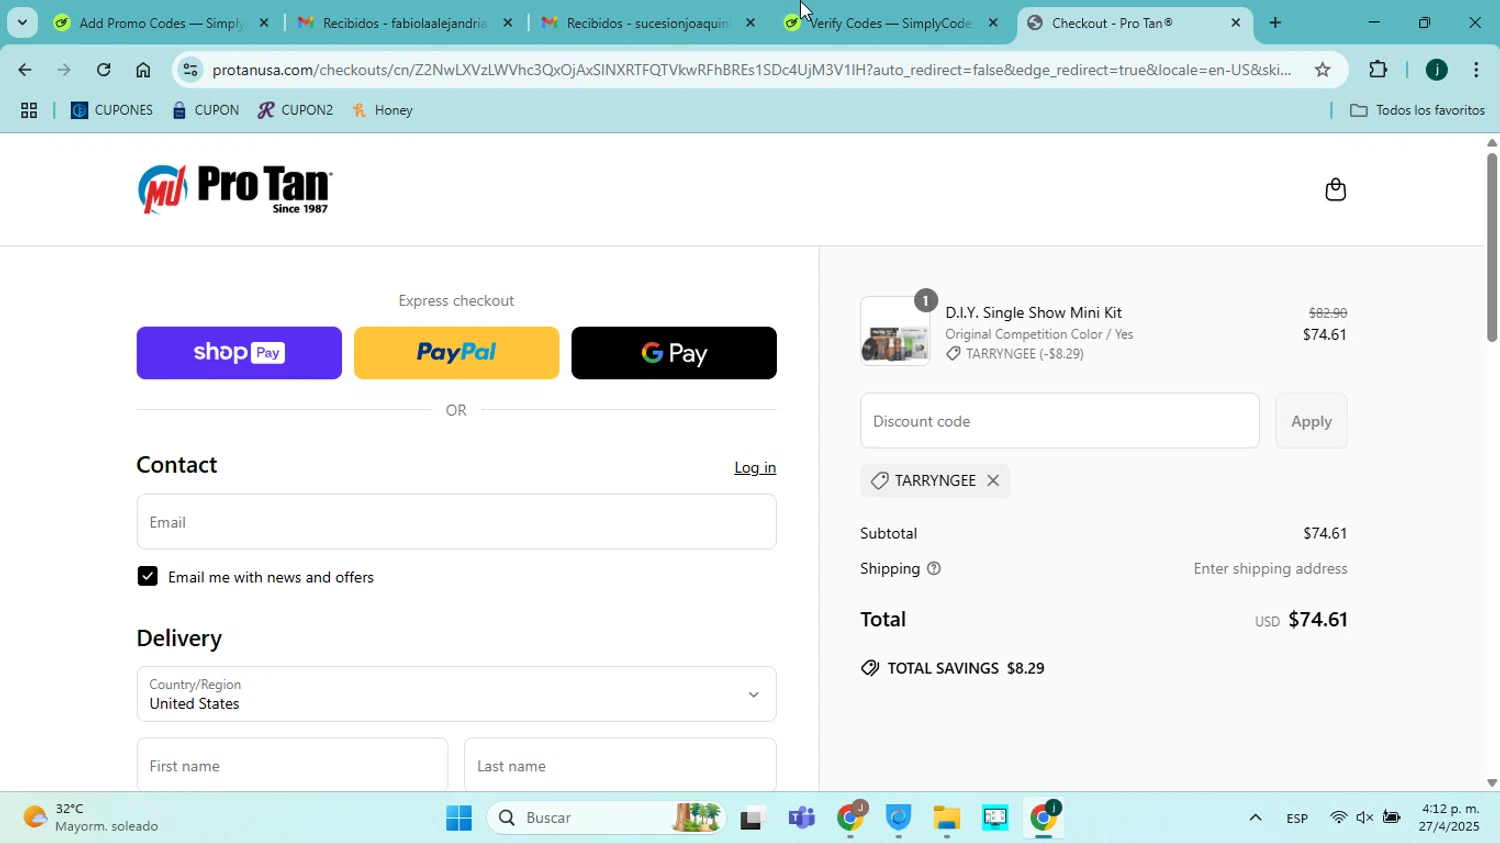Switch to Verify Codes SimplyCodes tab
The height and width of the screenshot is (843, 1500).
click(x=890, y=22)
